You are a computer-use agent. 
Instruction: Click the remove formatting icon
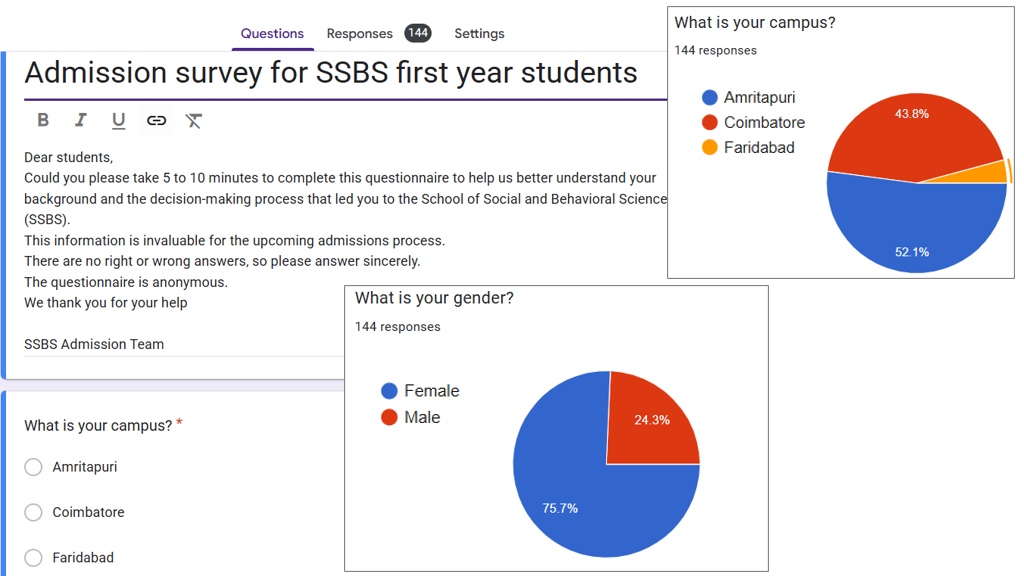coord(194,120)
